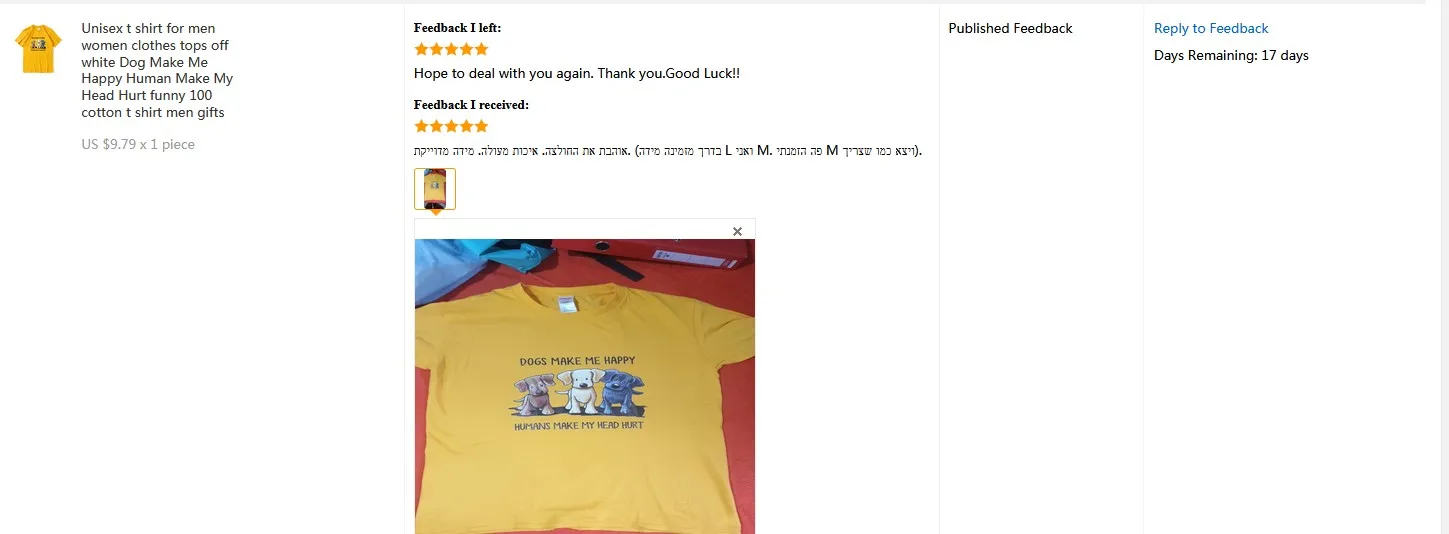Click last star under Feedback I left
This screenshot has width=1449, height=534.
[481, 49]
